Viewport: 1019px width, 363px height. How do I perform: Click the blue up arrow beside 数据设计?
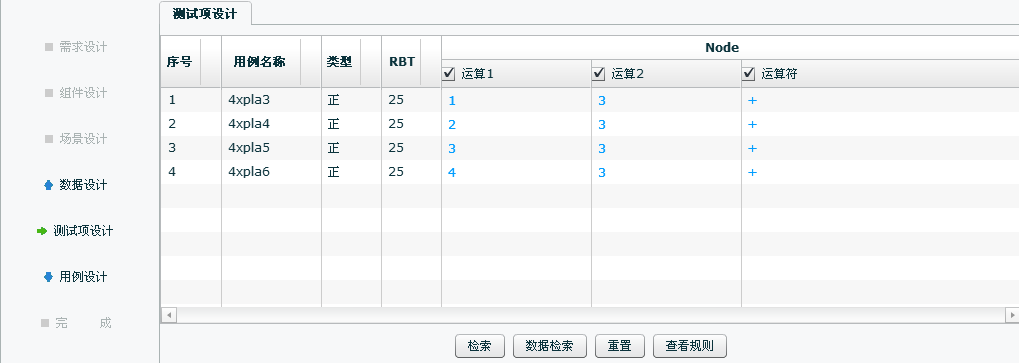click(48, 185)
